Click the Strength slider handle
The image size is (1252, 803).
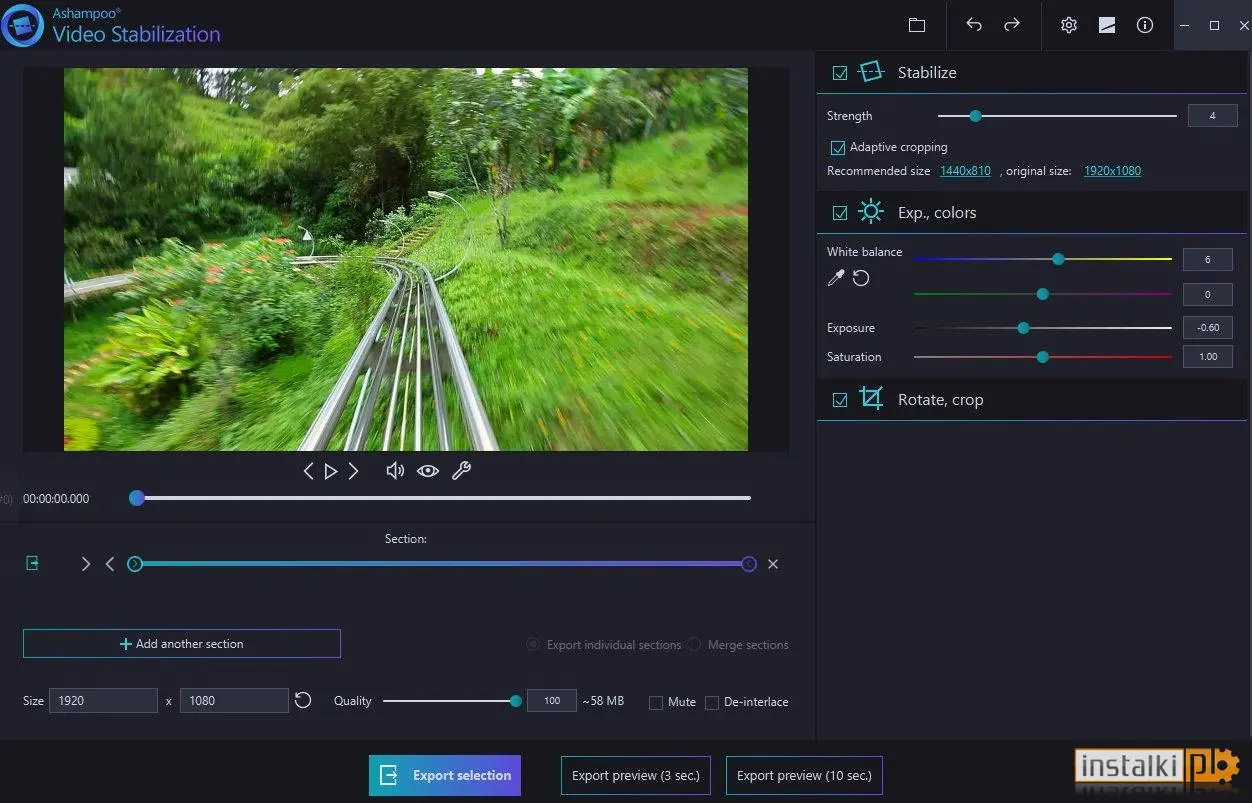(x=975, y=116)
